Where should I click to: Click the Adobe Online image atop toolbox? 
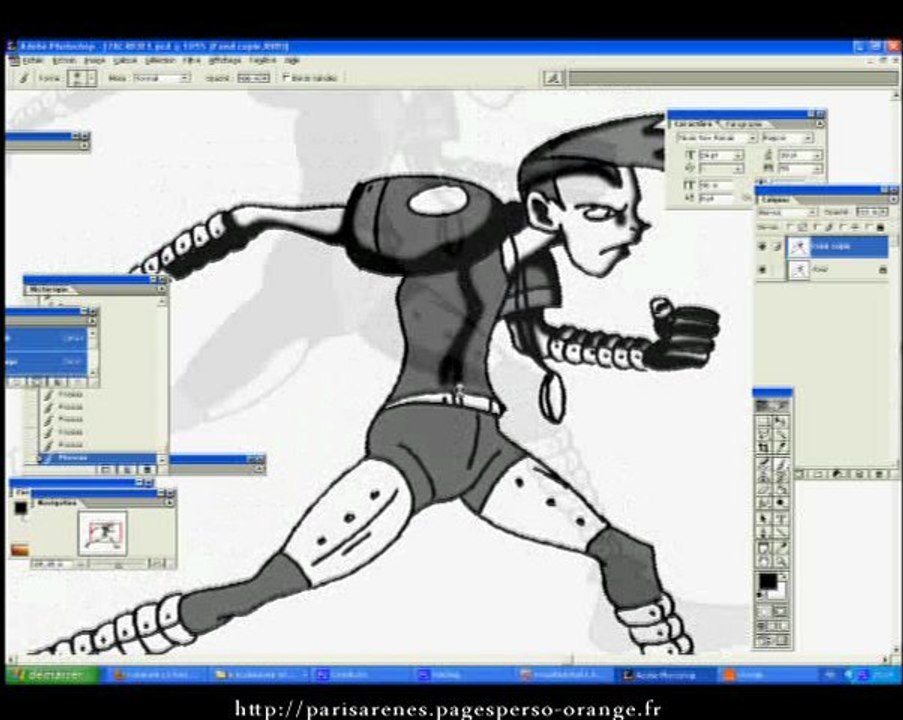[x=772, y=406]
